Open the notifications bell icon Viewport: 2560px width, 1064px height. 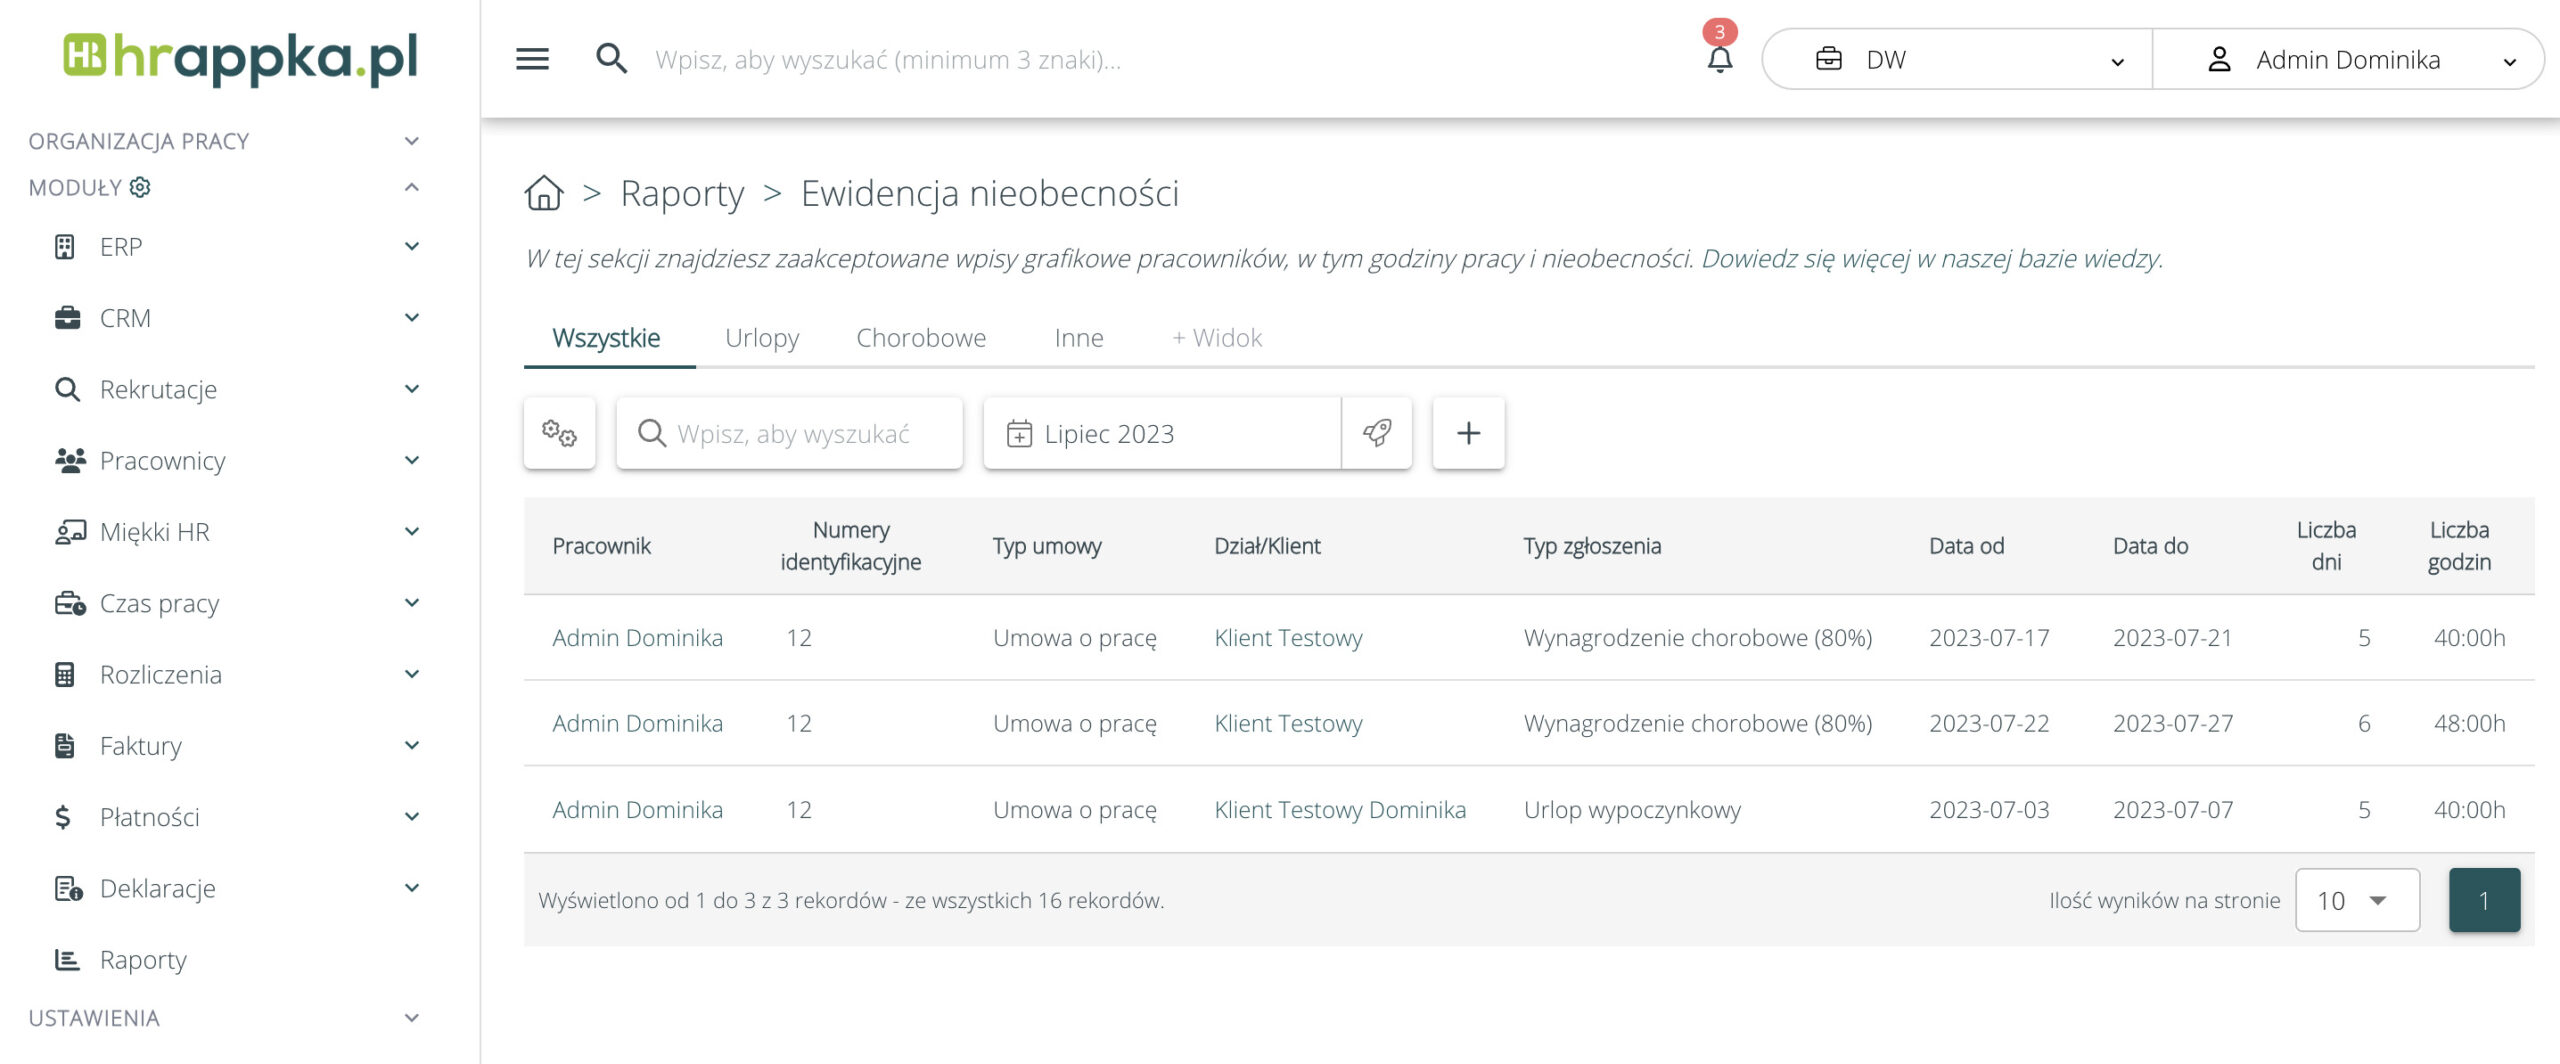(1719, 60)
